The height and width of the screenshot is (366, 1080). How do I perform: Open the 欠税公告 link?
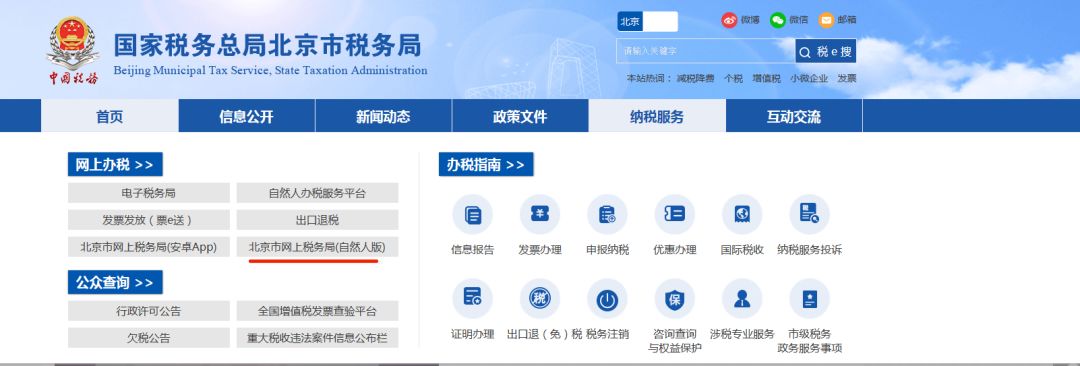pyautogui.click(x=149, y=338)
